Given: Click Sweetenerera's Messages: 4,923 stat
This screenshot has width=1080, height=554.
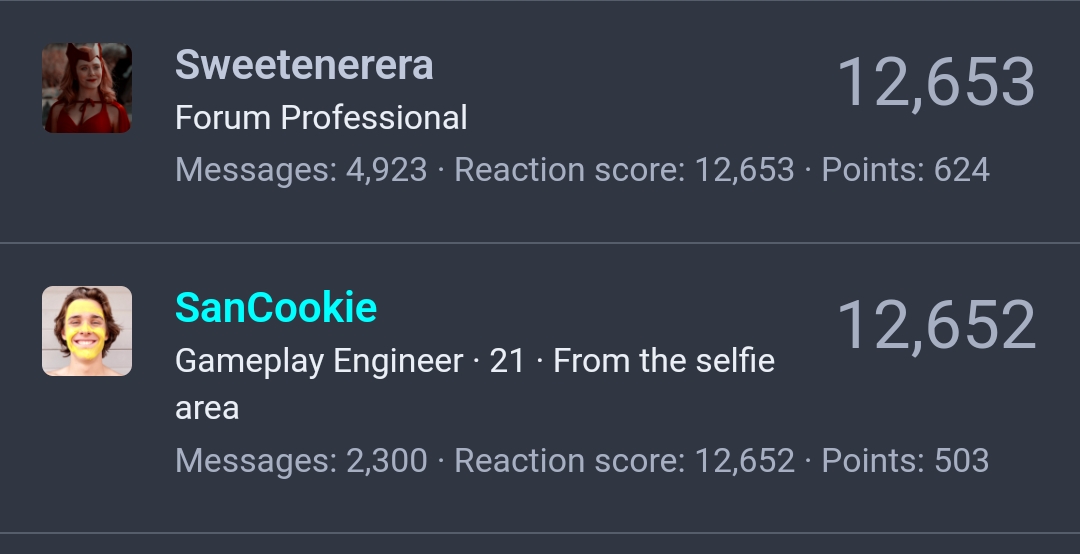Looking at the screenshot, I should [x=301, y=170].
